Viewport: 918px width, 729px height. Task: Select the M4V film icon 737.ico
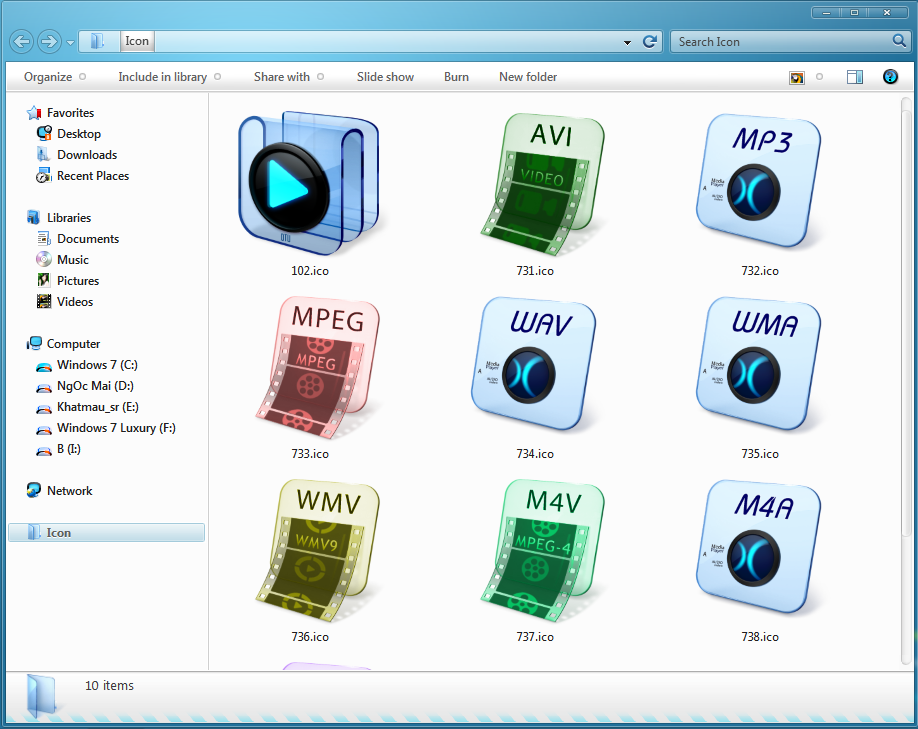542,550
